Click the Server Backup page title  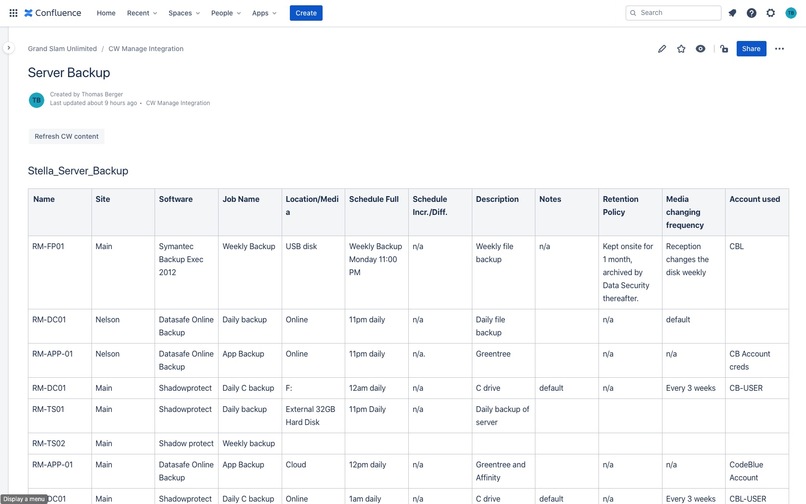[x=69, y=73]
